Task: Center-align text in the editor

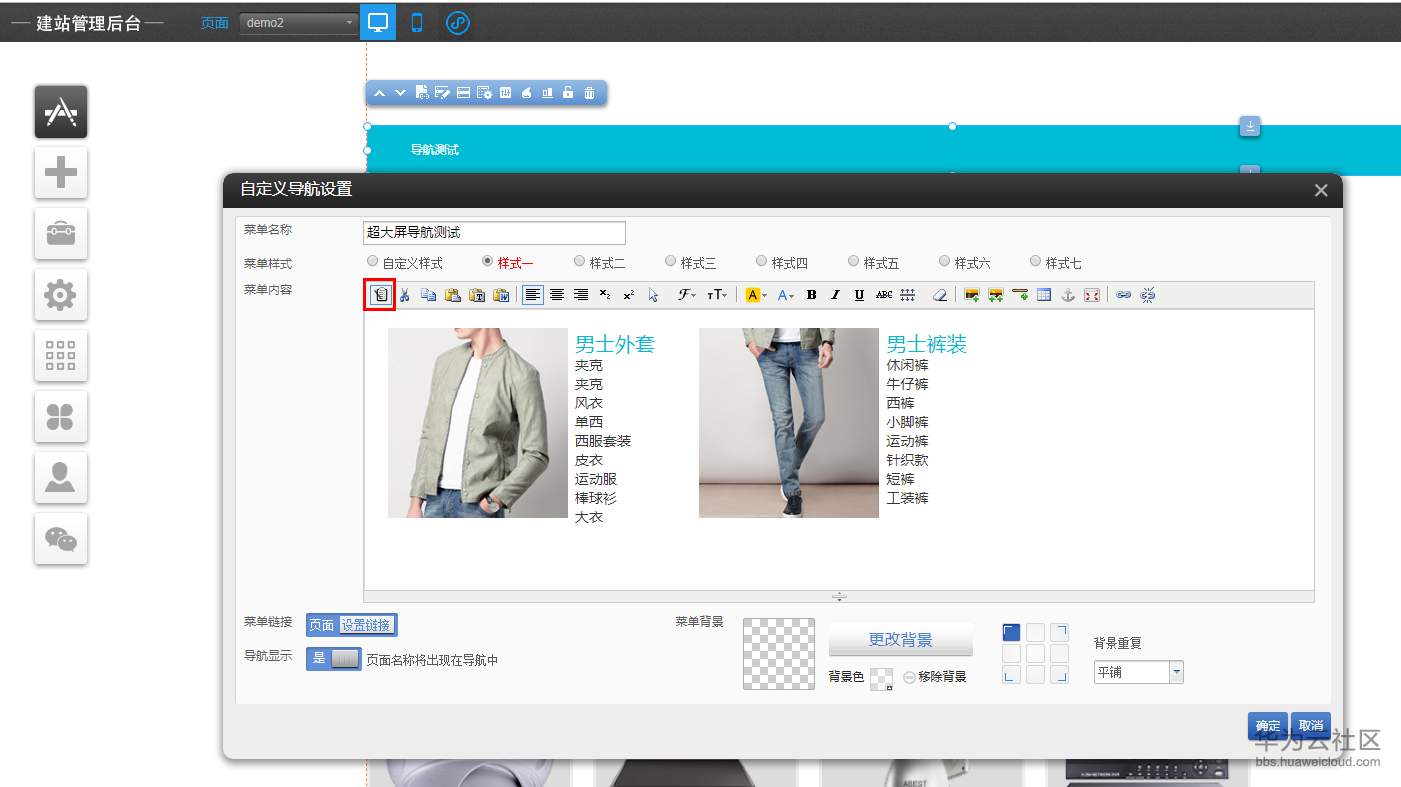Action: pyautogui.click(x=557, y=295)
